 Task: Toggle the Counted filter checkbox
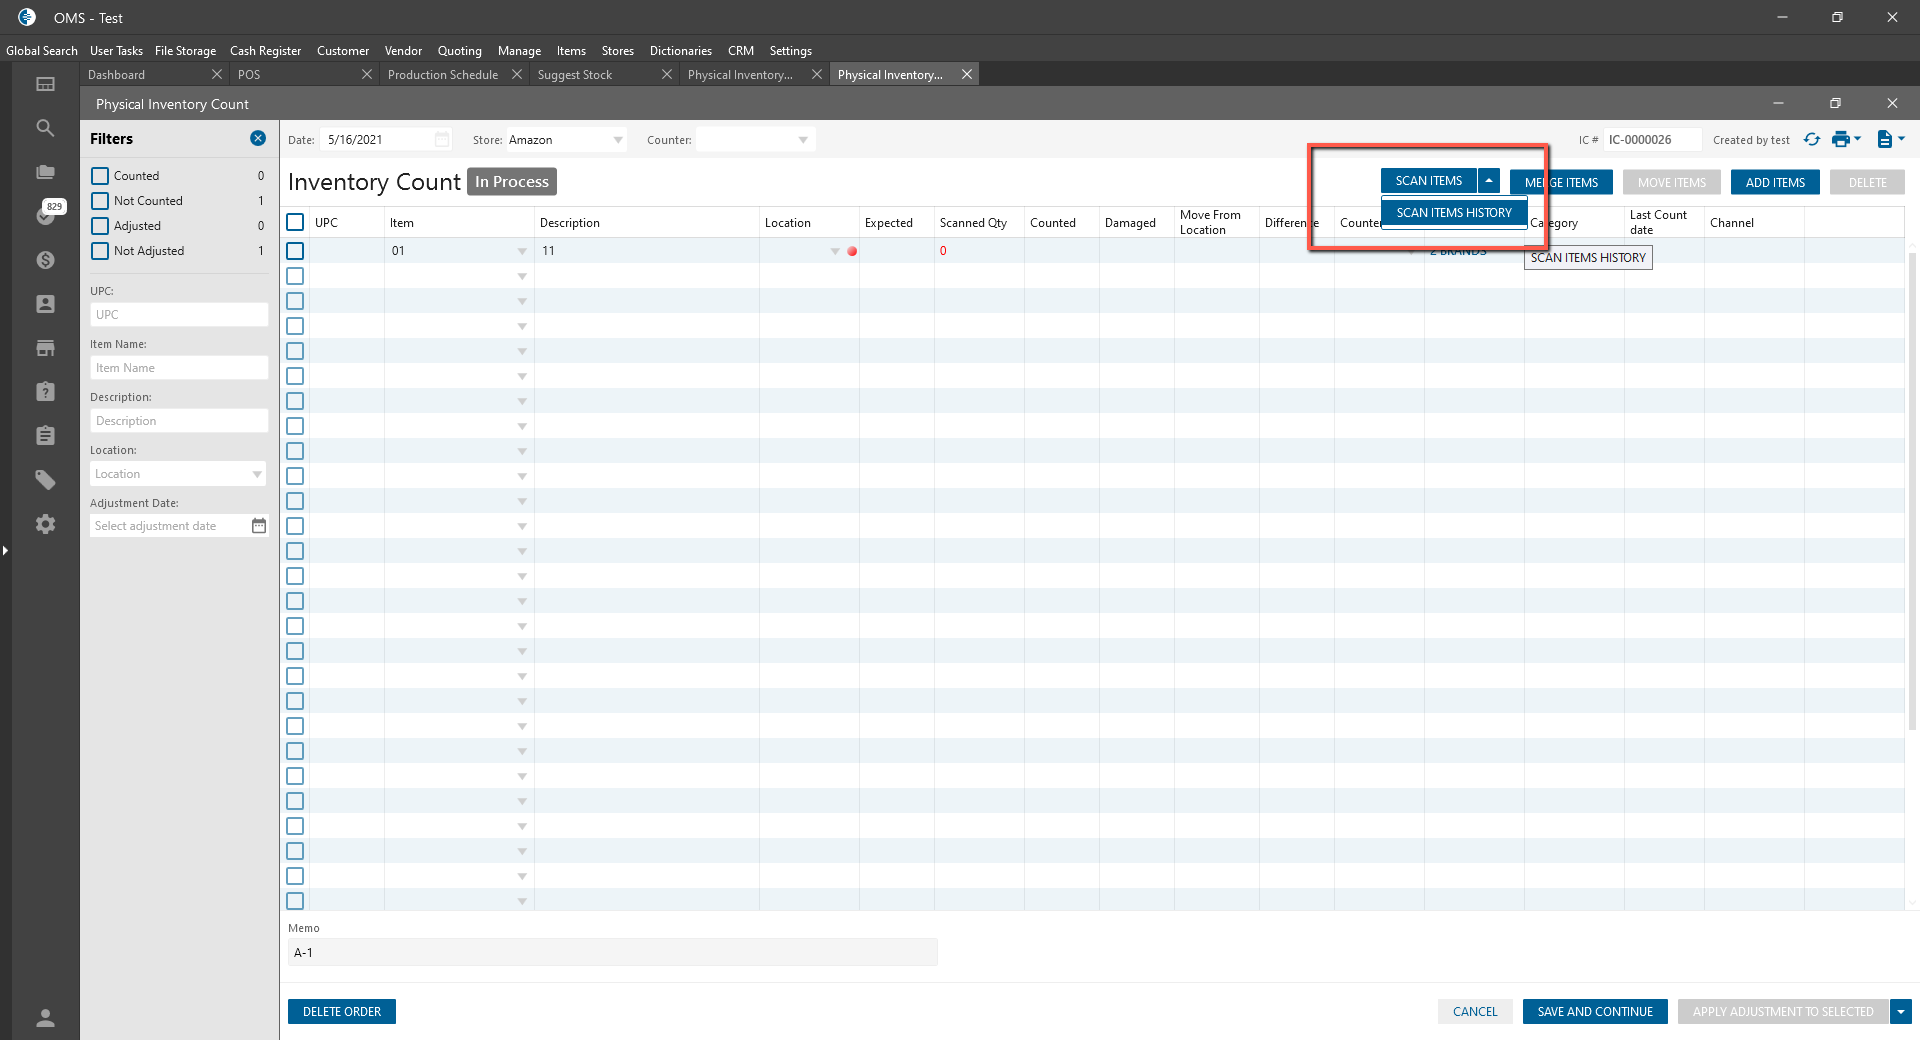click(x=100, y=176)
